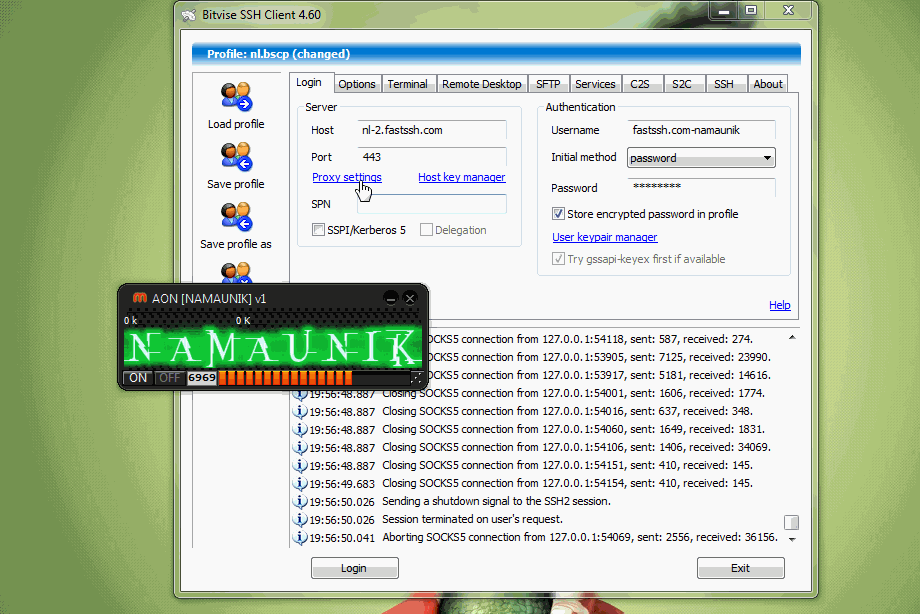Click the 'Profile: nl.bscp (changed)' header
Screen dimensions: 920x614
(x=496, y=54)
